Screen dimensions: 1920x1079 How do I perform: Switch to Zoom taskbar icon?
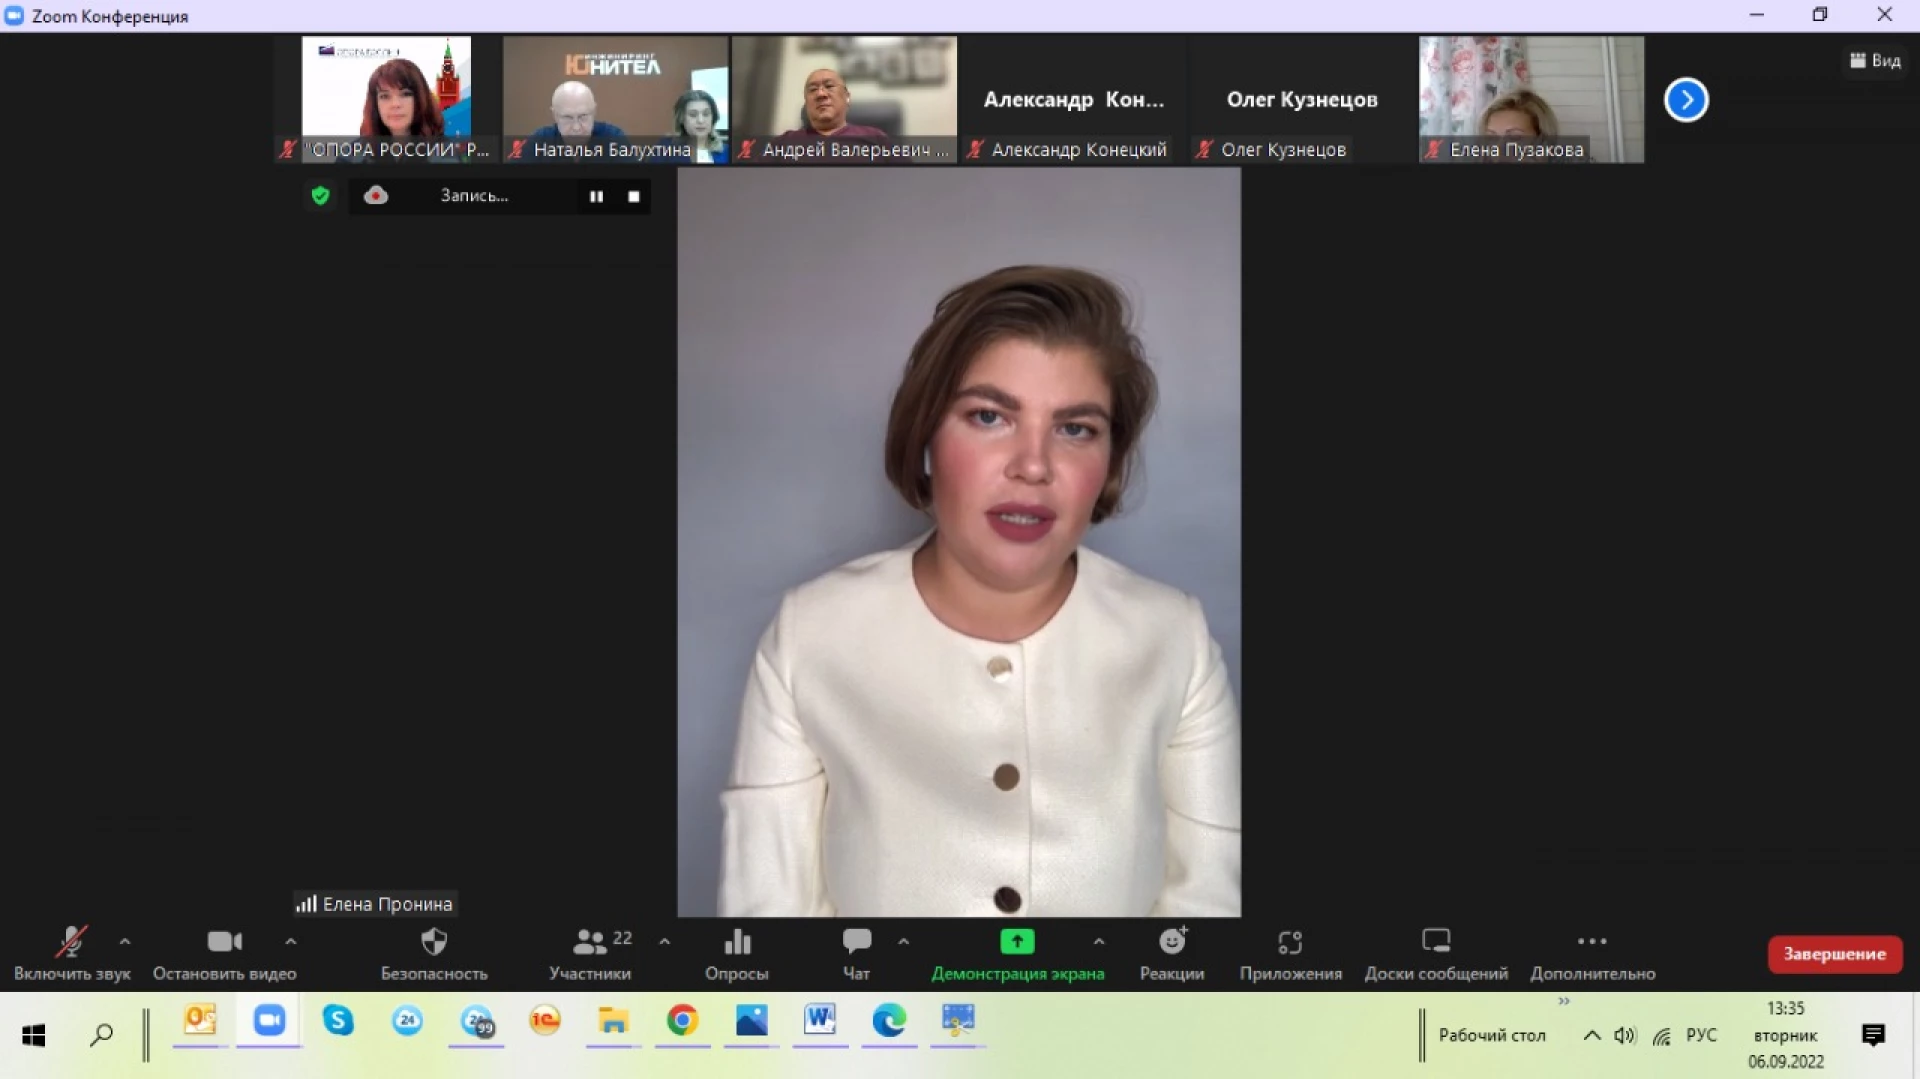pyautogui.click(x=269, y=1021)
